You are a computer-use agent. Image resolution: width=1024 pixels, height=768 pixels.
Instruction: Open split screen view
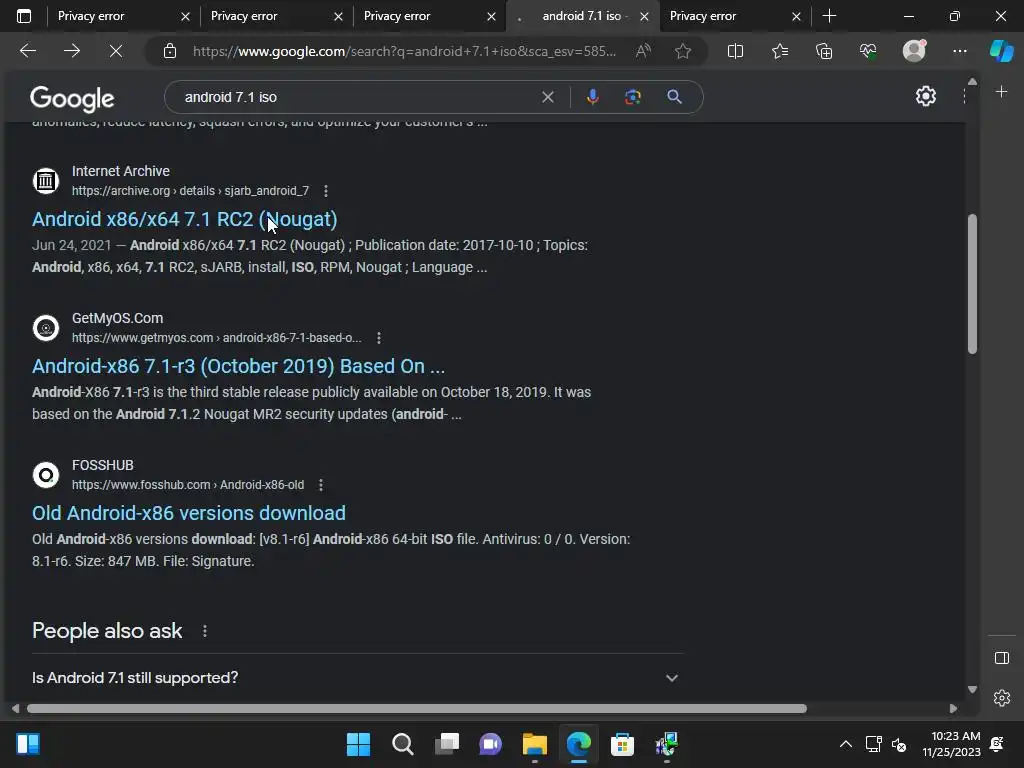pyautogui.click(x=735, y=51)
